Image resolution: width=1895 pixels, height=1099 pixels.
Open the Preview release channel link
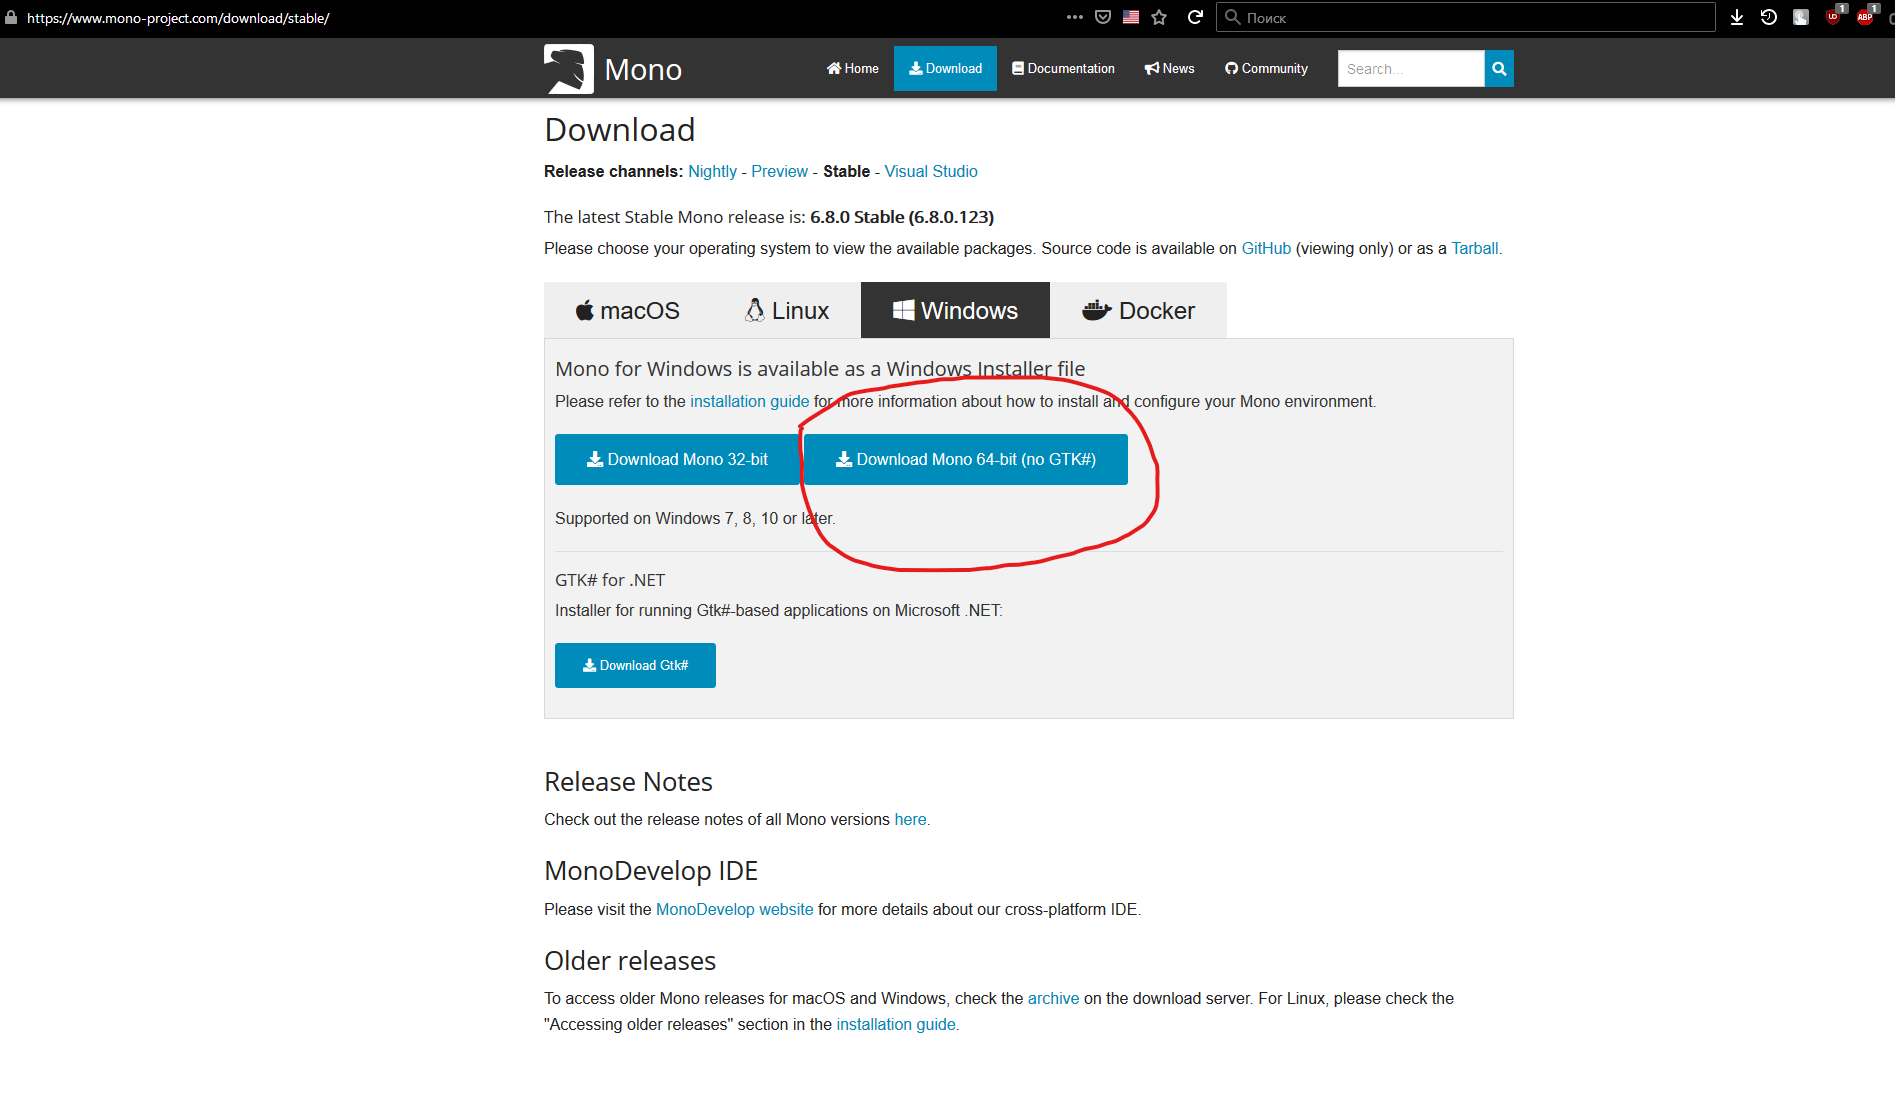[779, 171]
